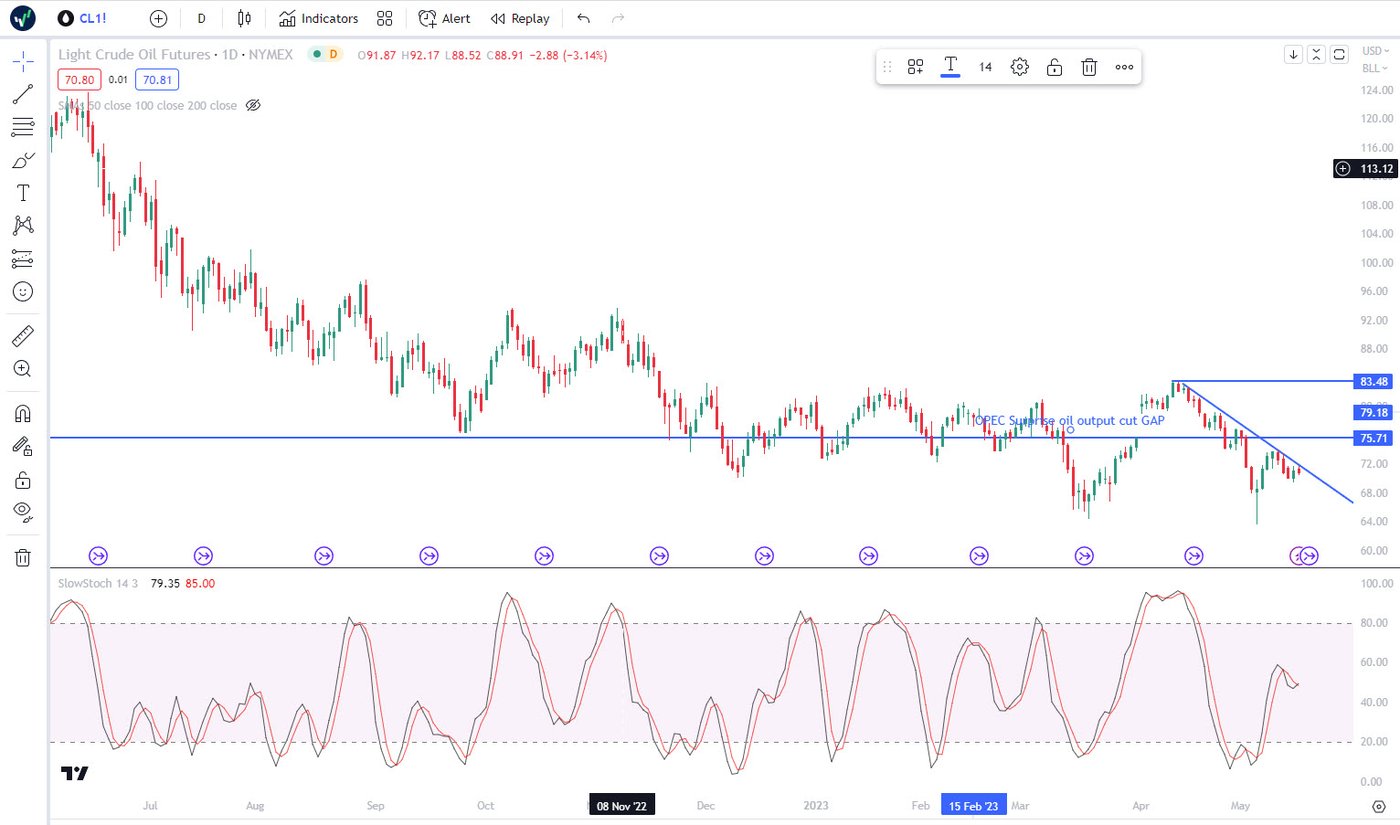This screenshot has width=1400, height=825.
Task: Open the D time interval dropdown
Action: pos(202,18)
